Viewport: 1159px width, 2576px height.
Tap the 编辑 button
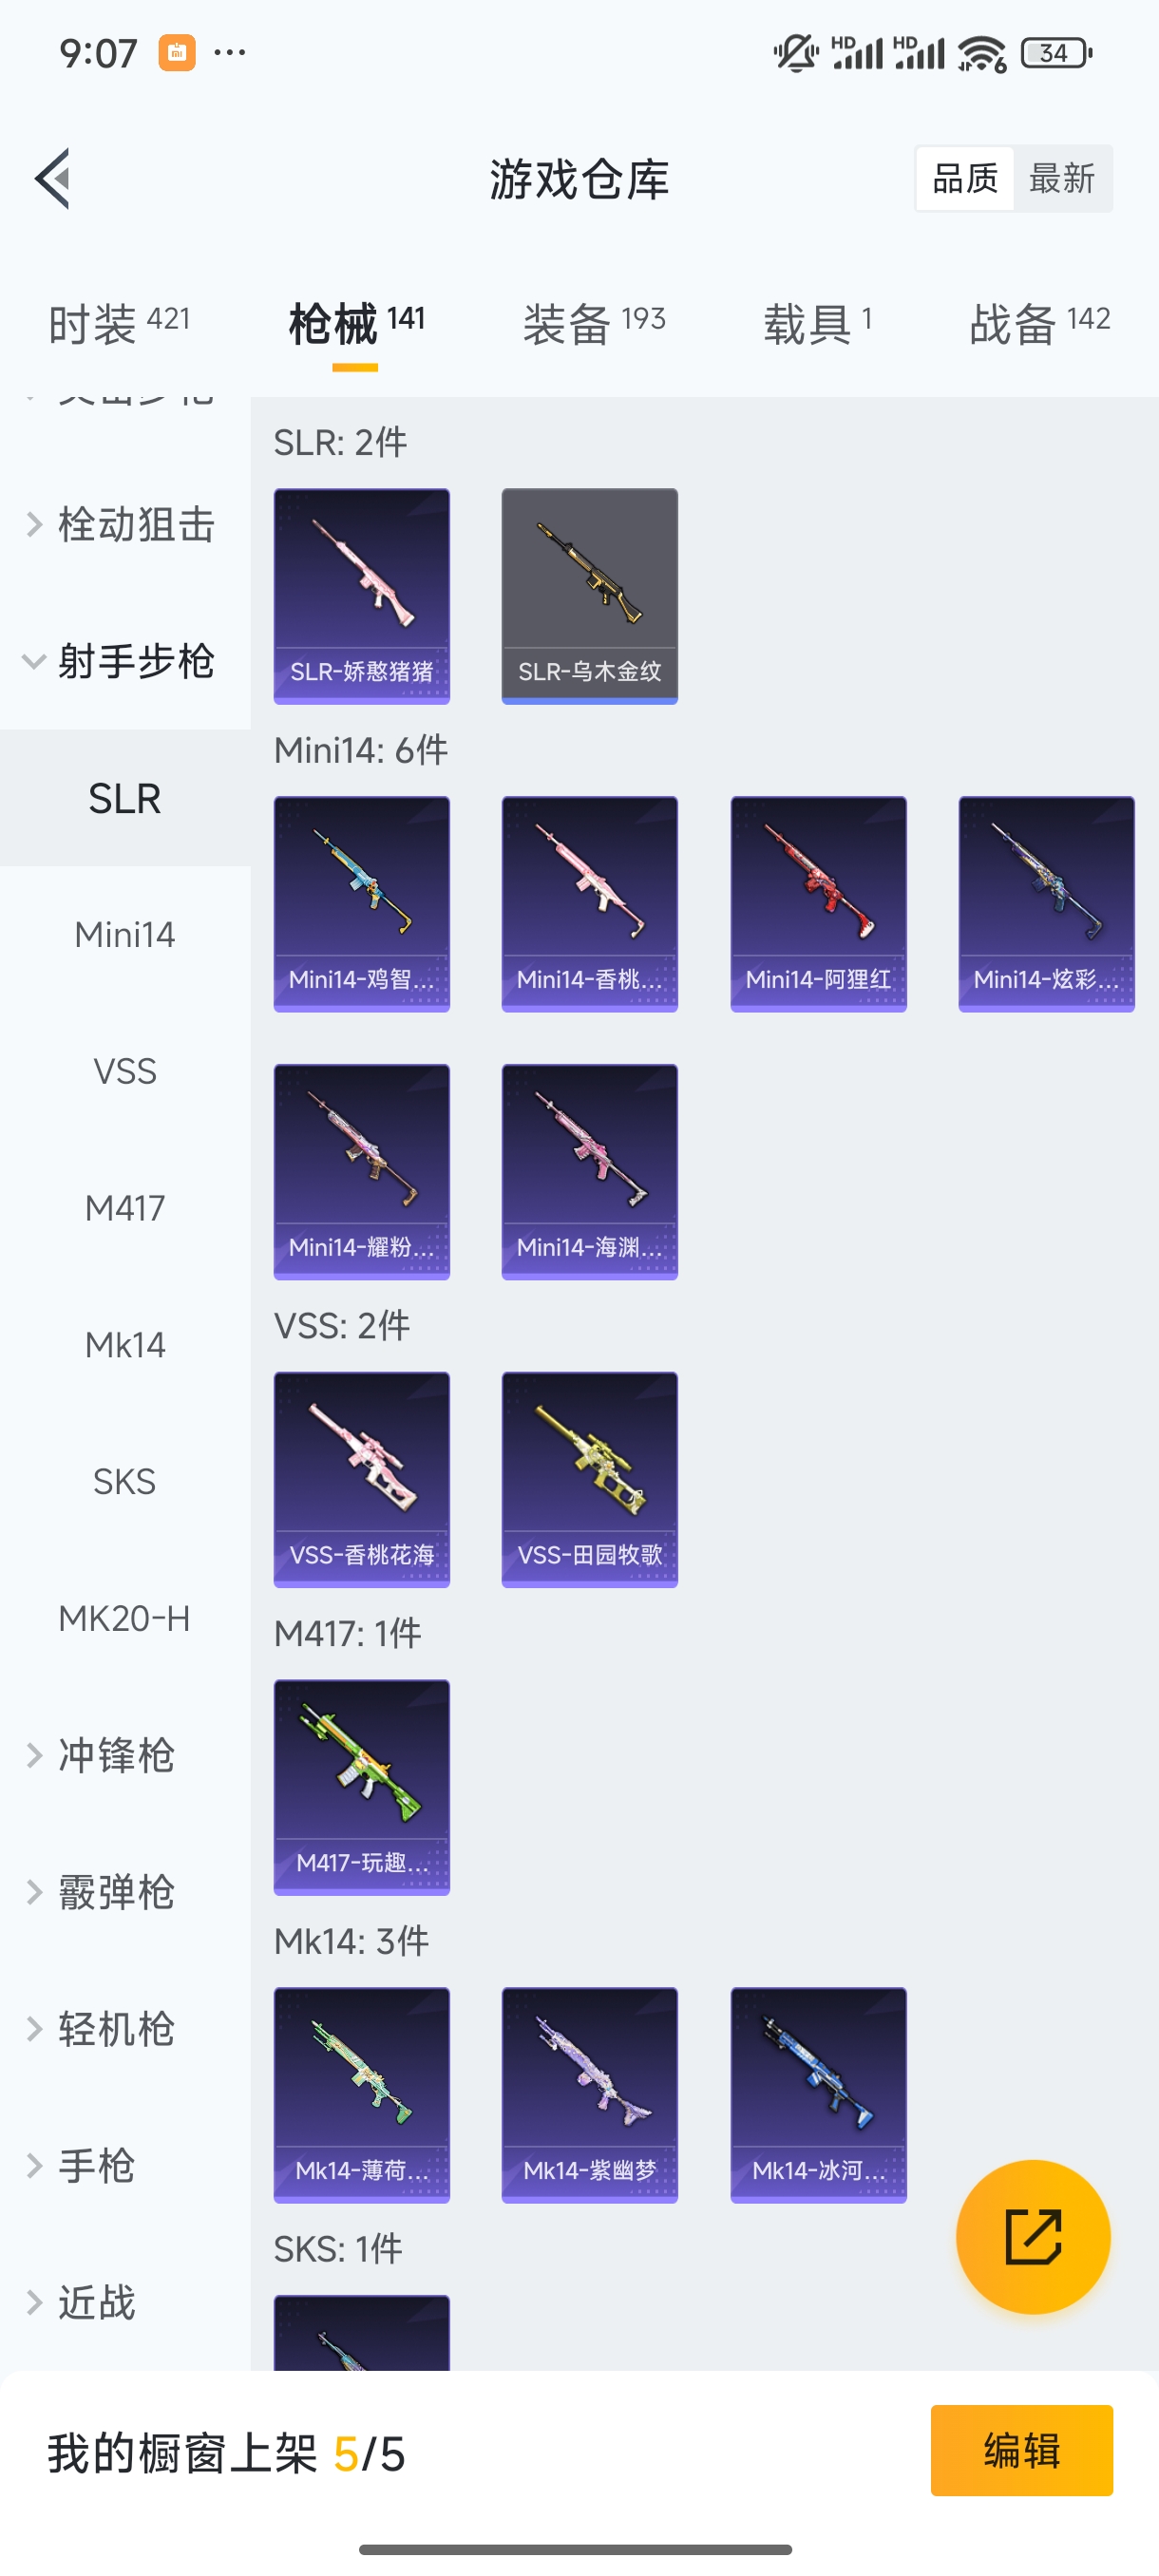click(1021, 2451)
